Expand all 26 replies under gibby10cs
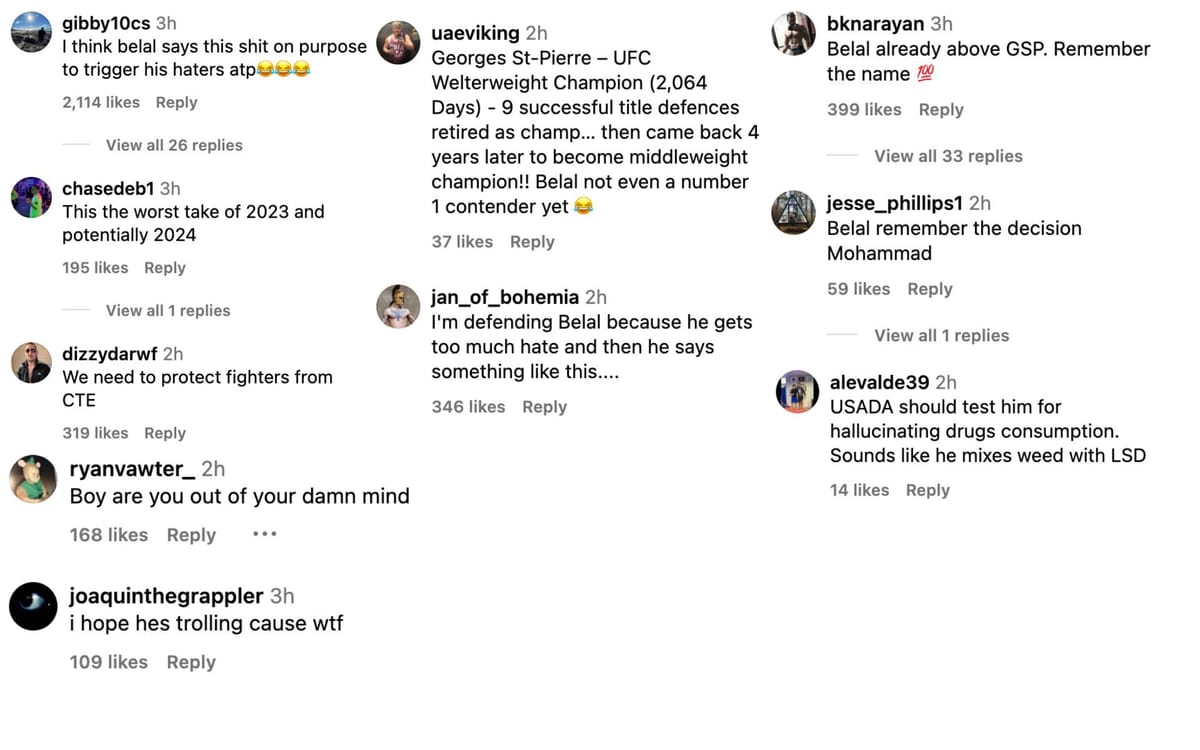 [174, 145]
